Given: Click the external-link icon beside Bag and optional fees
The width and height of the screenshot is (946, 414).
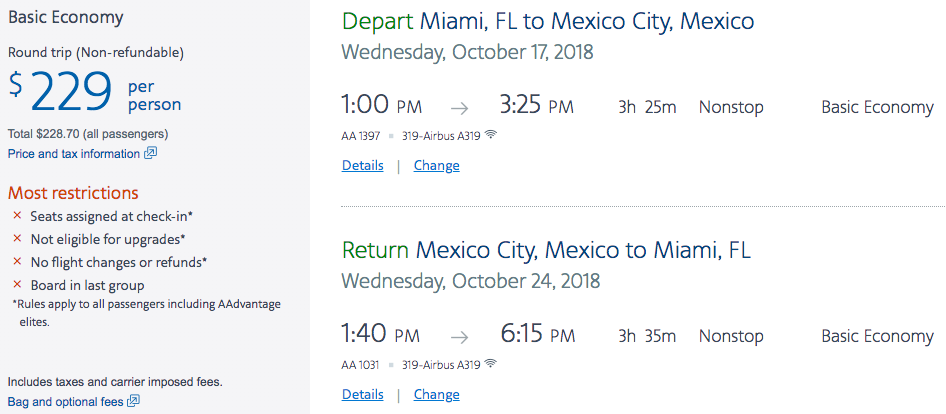Looking at the screenshot, I should pyautogui.click(x=134, y=402).
